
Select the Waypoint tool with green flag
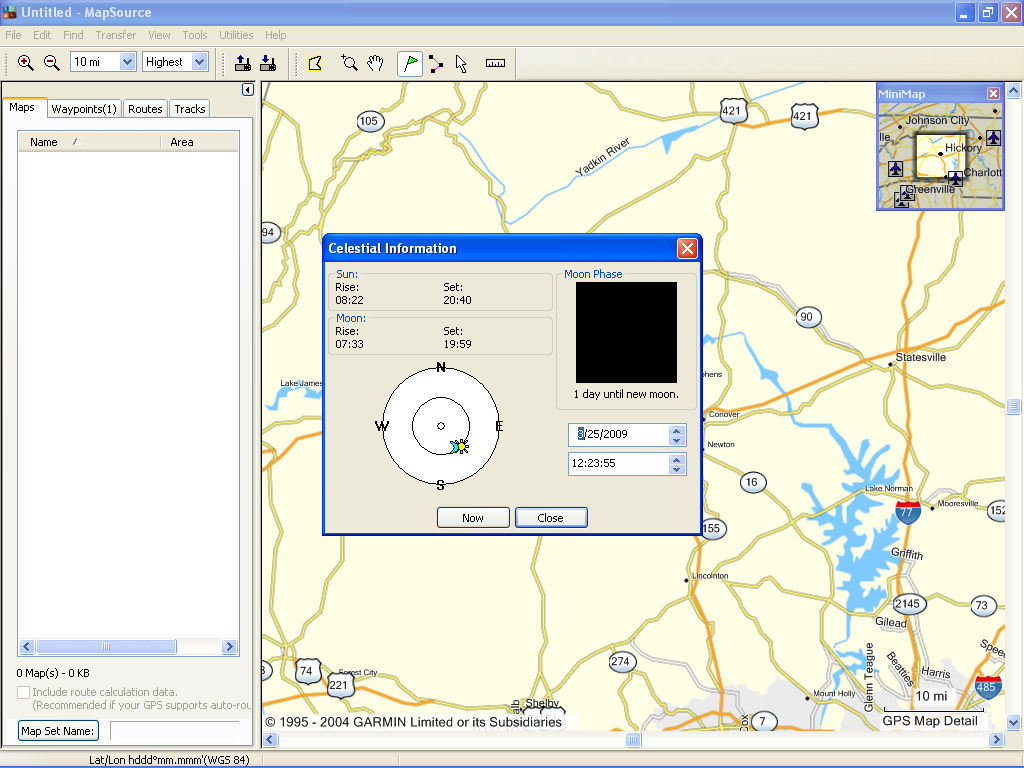[410, 63]
